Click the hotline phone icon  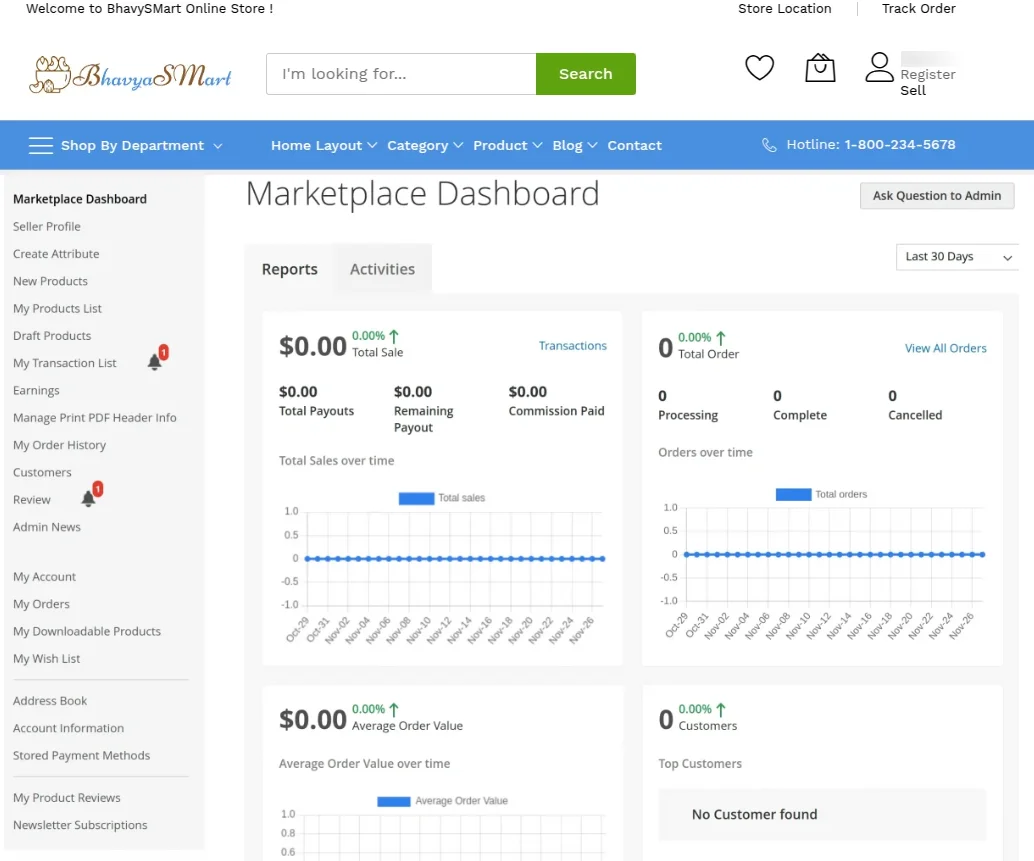[x=768, y=144]
